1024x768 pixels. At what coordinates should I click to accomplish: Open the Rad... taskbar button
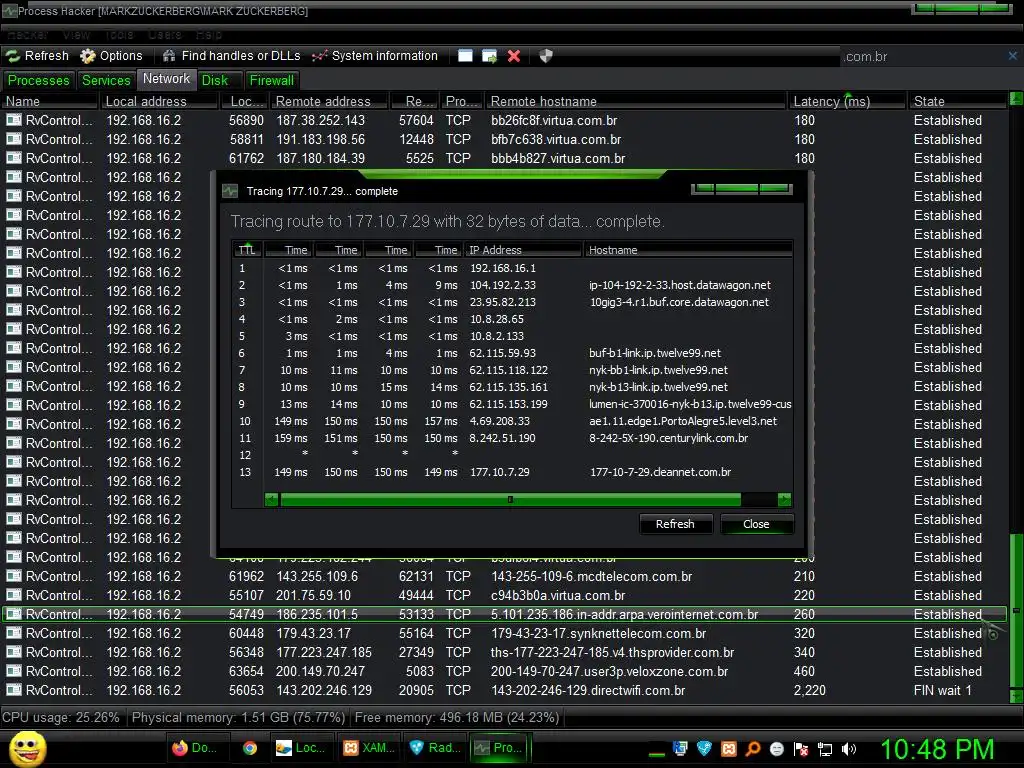[x=435, y=748]
